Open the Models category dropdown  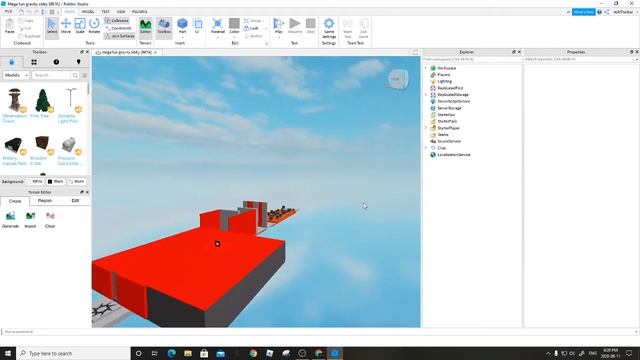(x=16, y=75)
